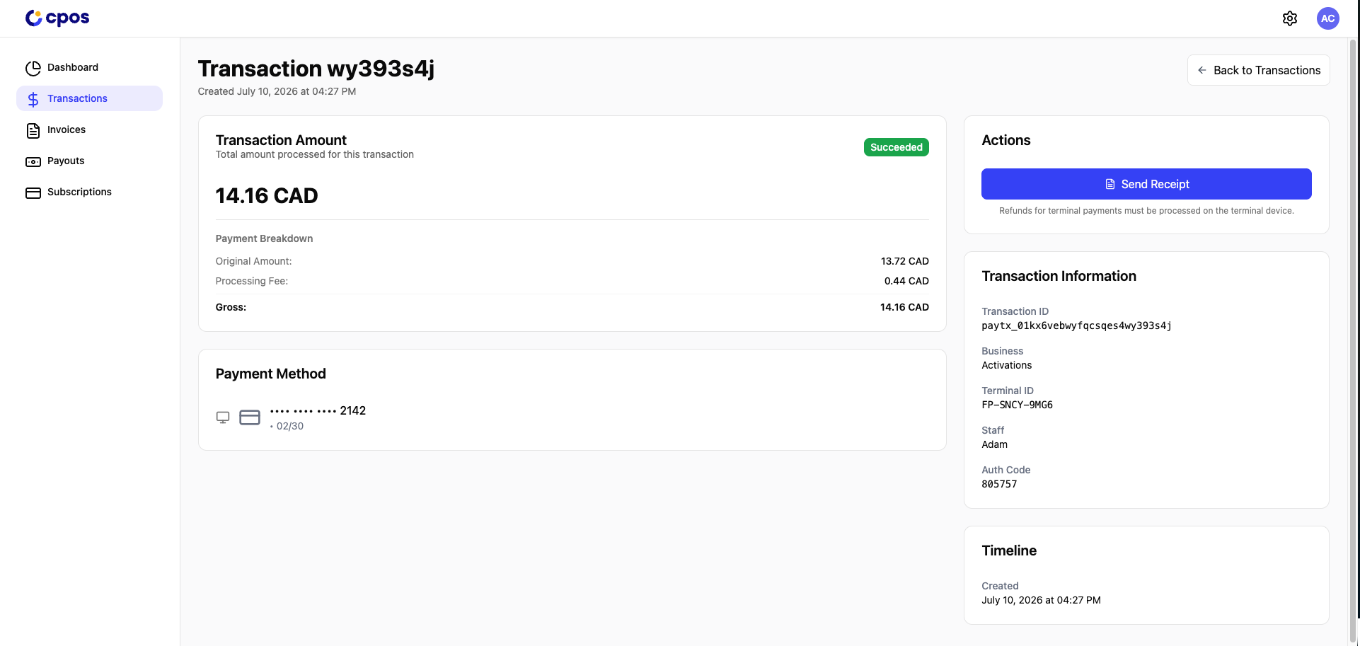Click the Succeeded status badge
The width and height of the screenshot is (1360, 646).
896,147
